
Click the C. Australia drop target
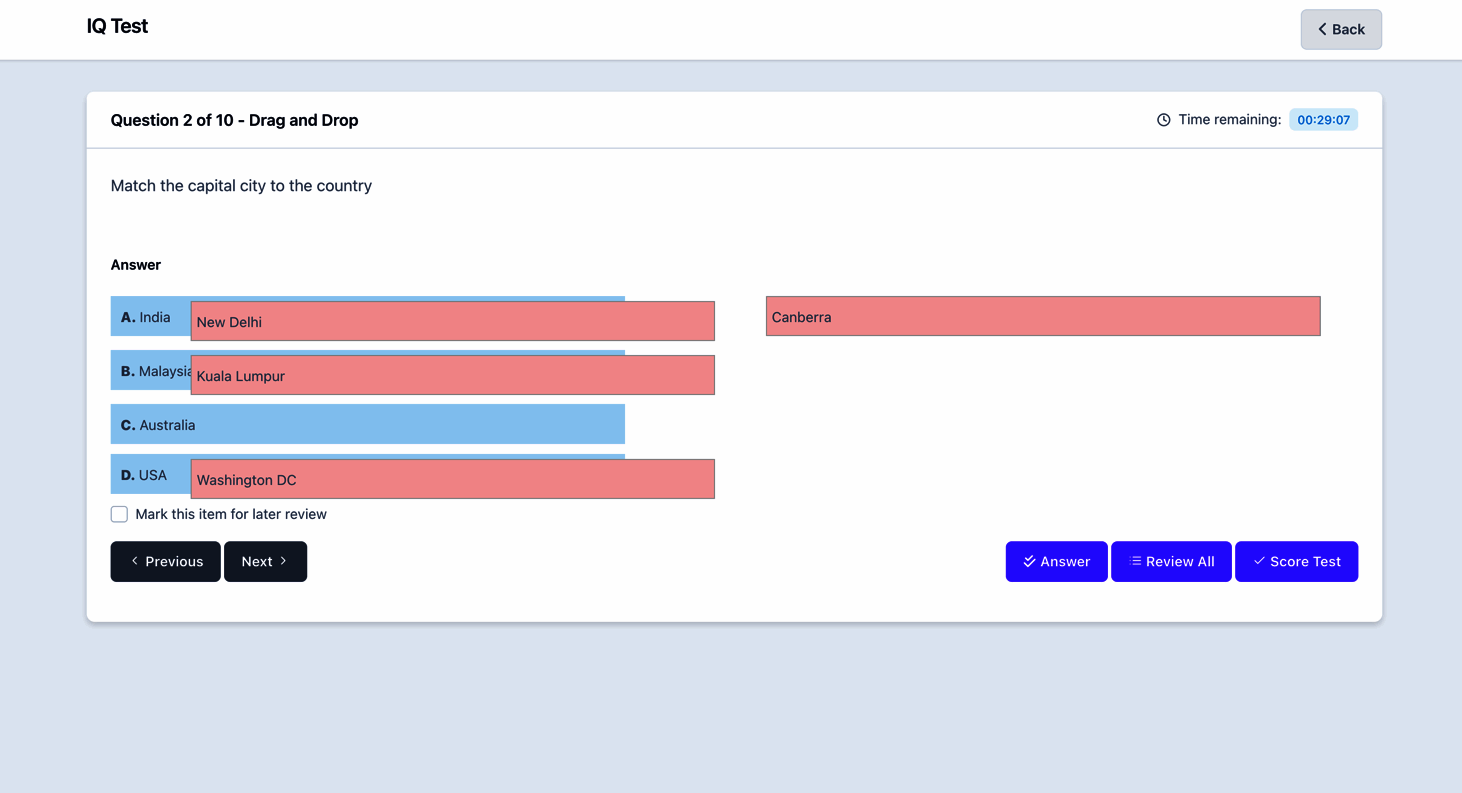tap(368, 424)
